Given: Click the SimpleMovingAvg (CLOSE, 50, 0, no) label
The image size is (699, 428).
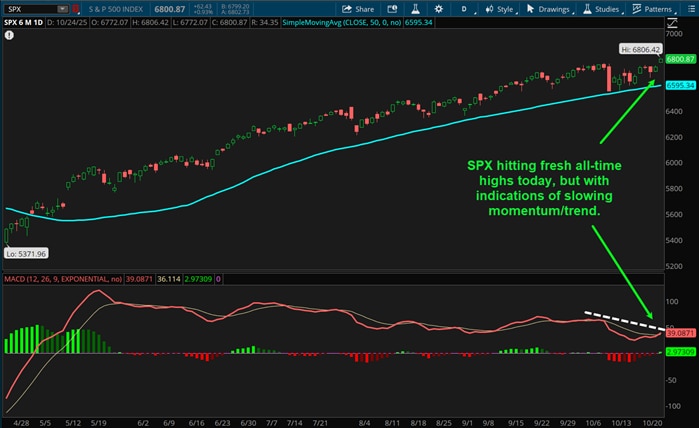Looking at the screenshot, I should [x=341, y=22].
